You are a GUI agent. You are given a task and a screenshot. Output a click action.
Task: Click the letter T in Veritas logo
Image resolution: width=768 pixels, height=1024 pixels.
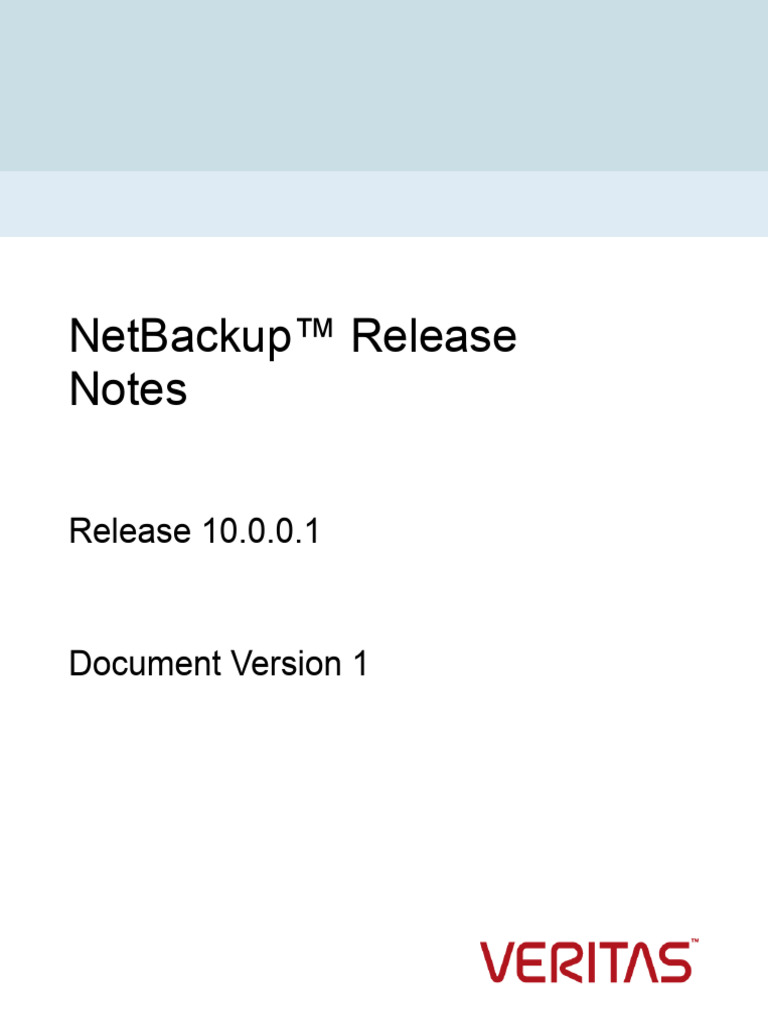pos(614,962)
